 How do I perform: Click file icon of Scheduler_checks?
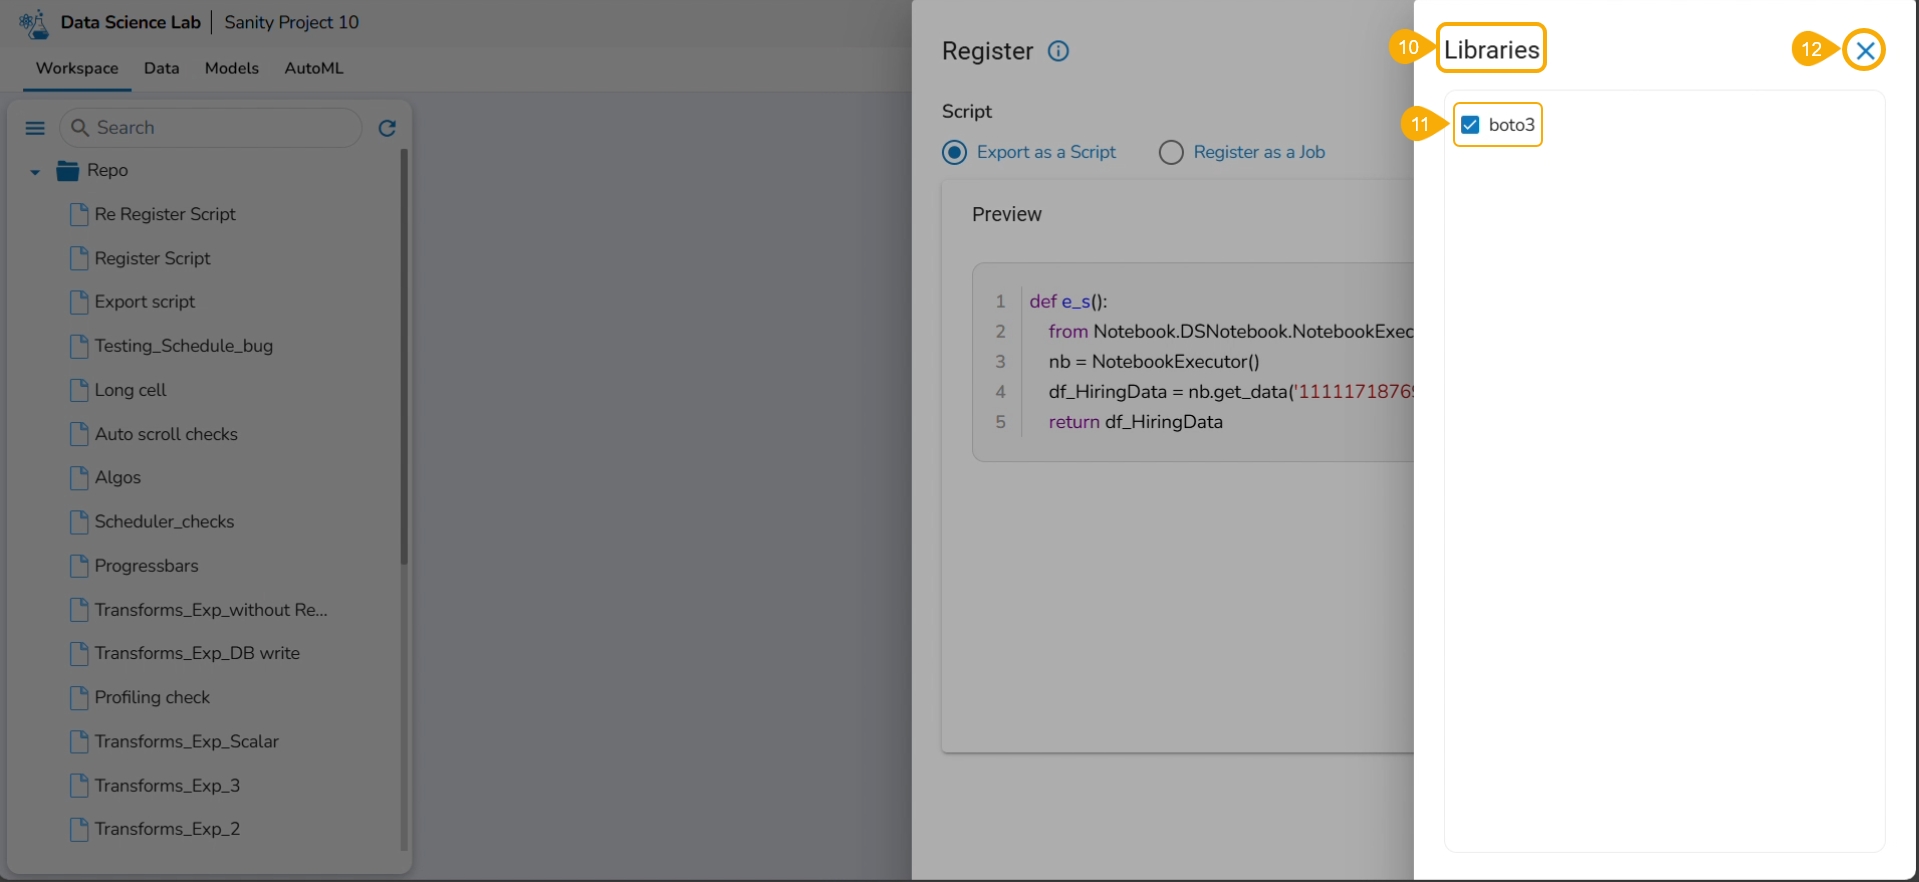click(79, 522)
